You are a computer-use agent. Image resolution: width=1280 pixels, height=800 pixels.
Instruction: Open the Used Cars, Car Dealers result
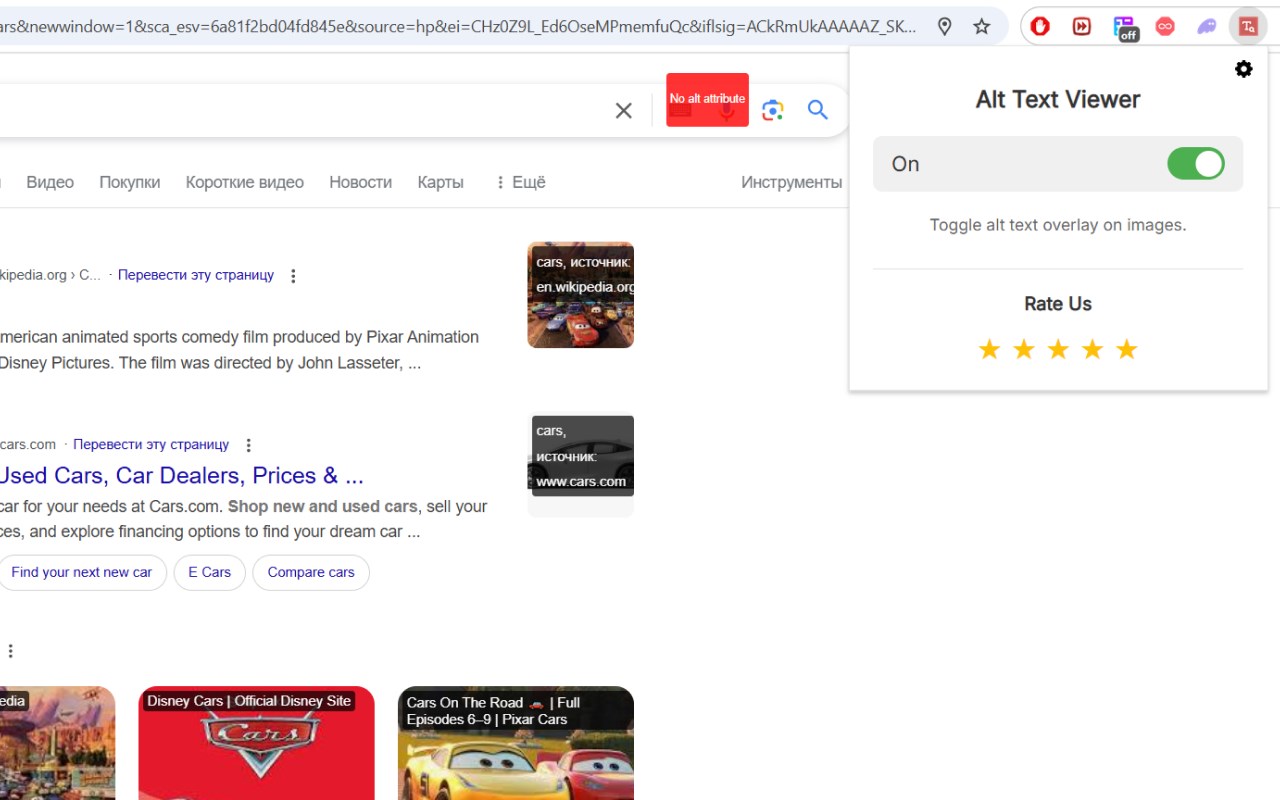pos(181,475)
